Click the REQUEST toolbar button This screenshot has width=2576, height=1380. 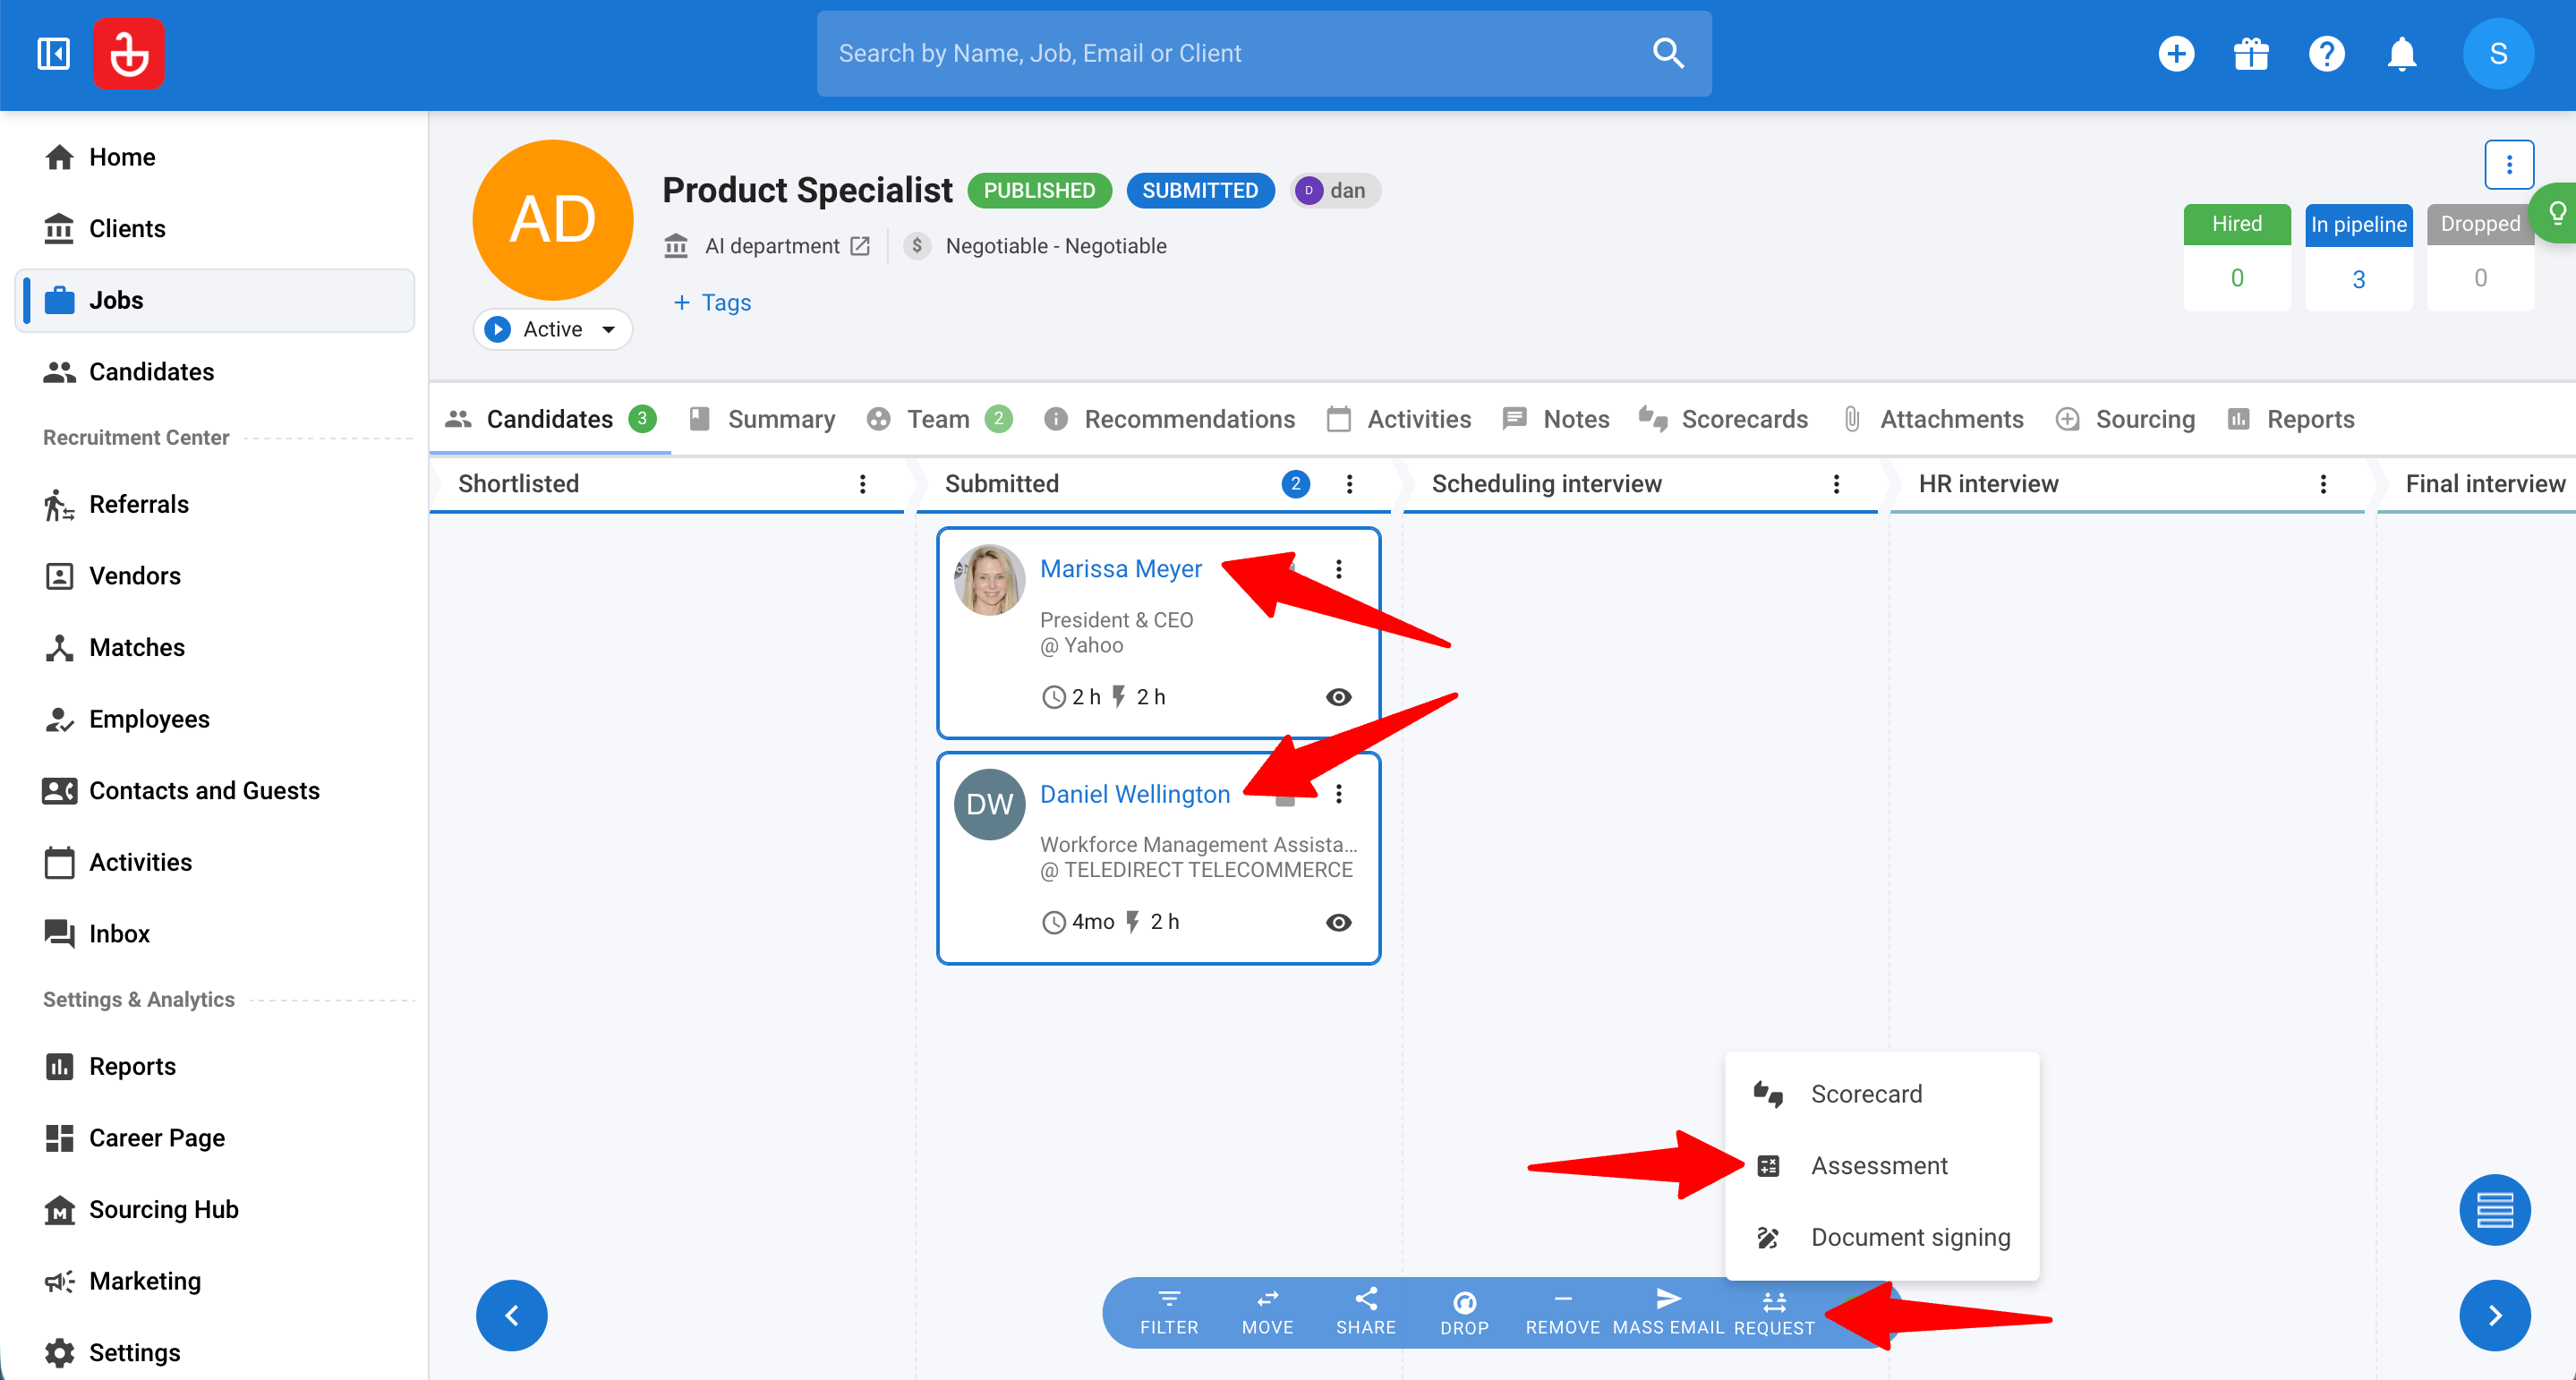point(1774,1312)
